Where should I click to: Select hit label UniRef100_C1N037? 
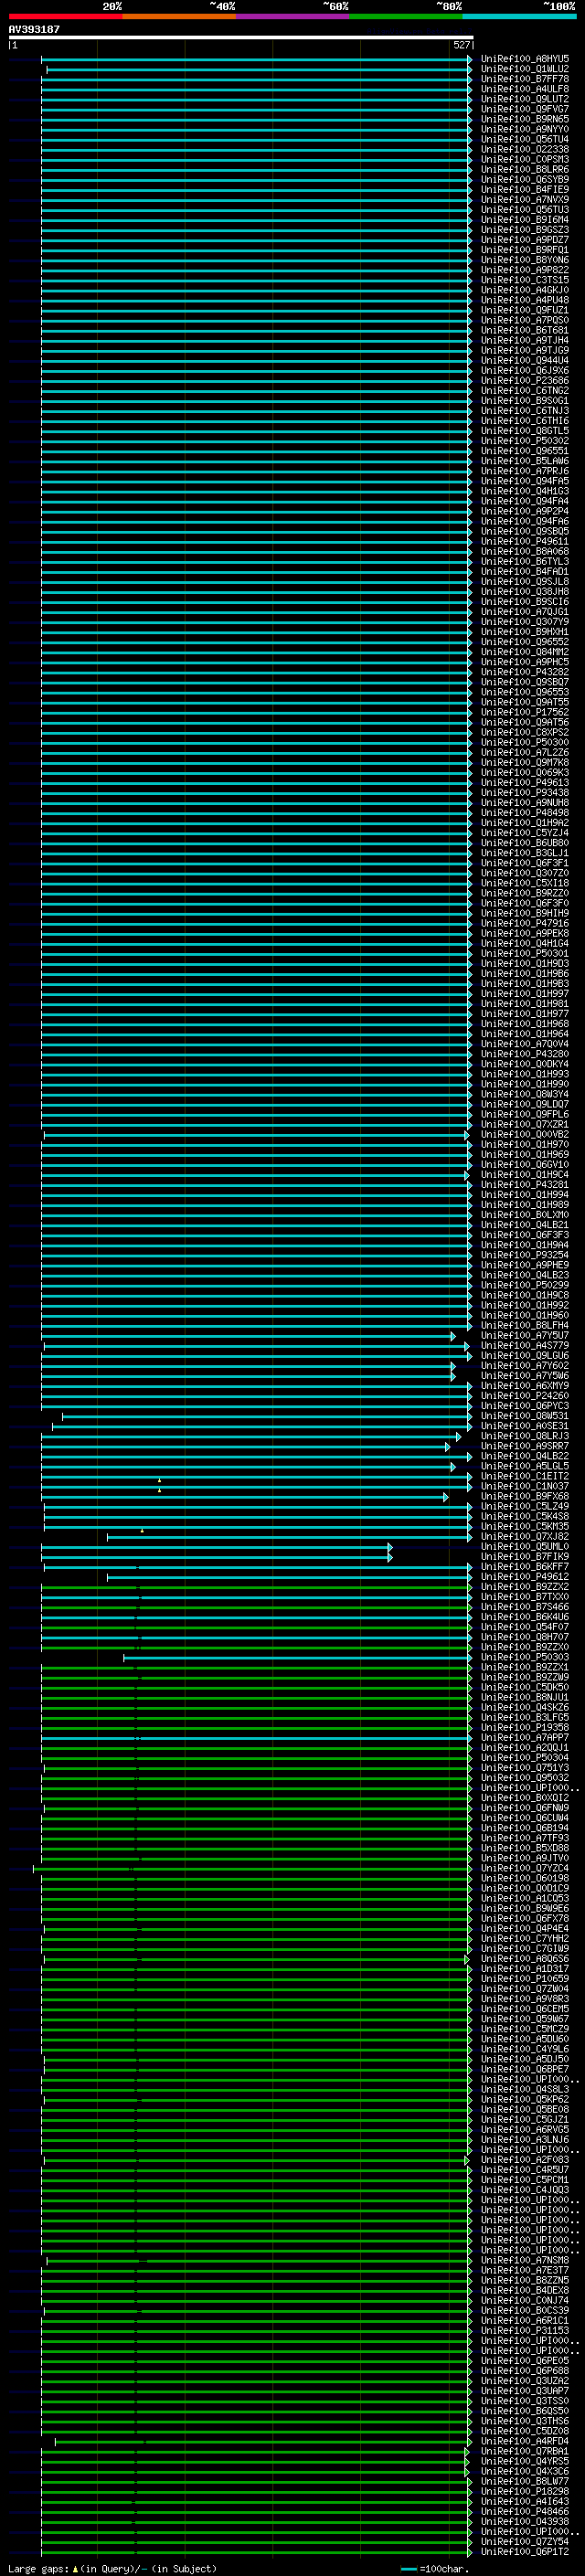coord(525,1486)
